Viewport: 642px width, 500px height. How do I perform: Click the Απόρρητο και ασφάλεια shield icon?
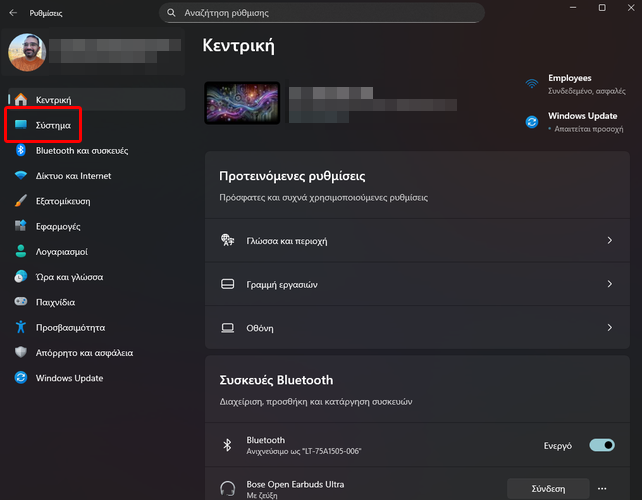click(x=20, y=353)
